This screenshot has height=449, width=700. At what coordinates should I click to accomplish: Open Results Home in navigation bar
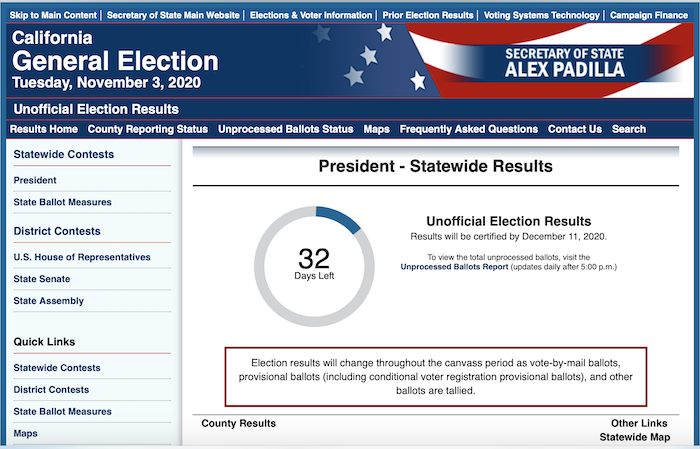click(44, 129)
